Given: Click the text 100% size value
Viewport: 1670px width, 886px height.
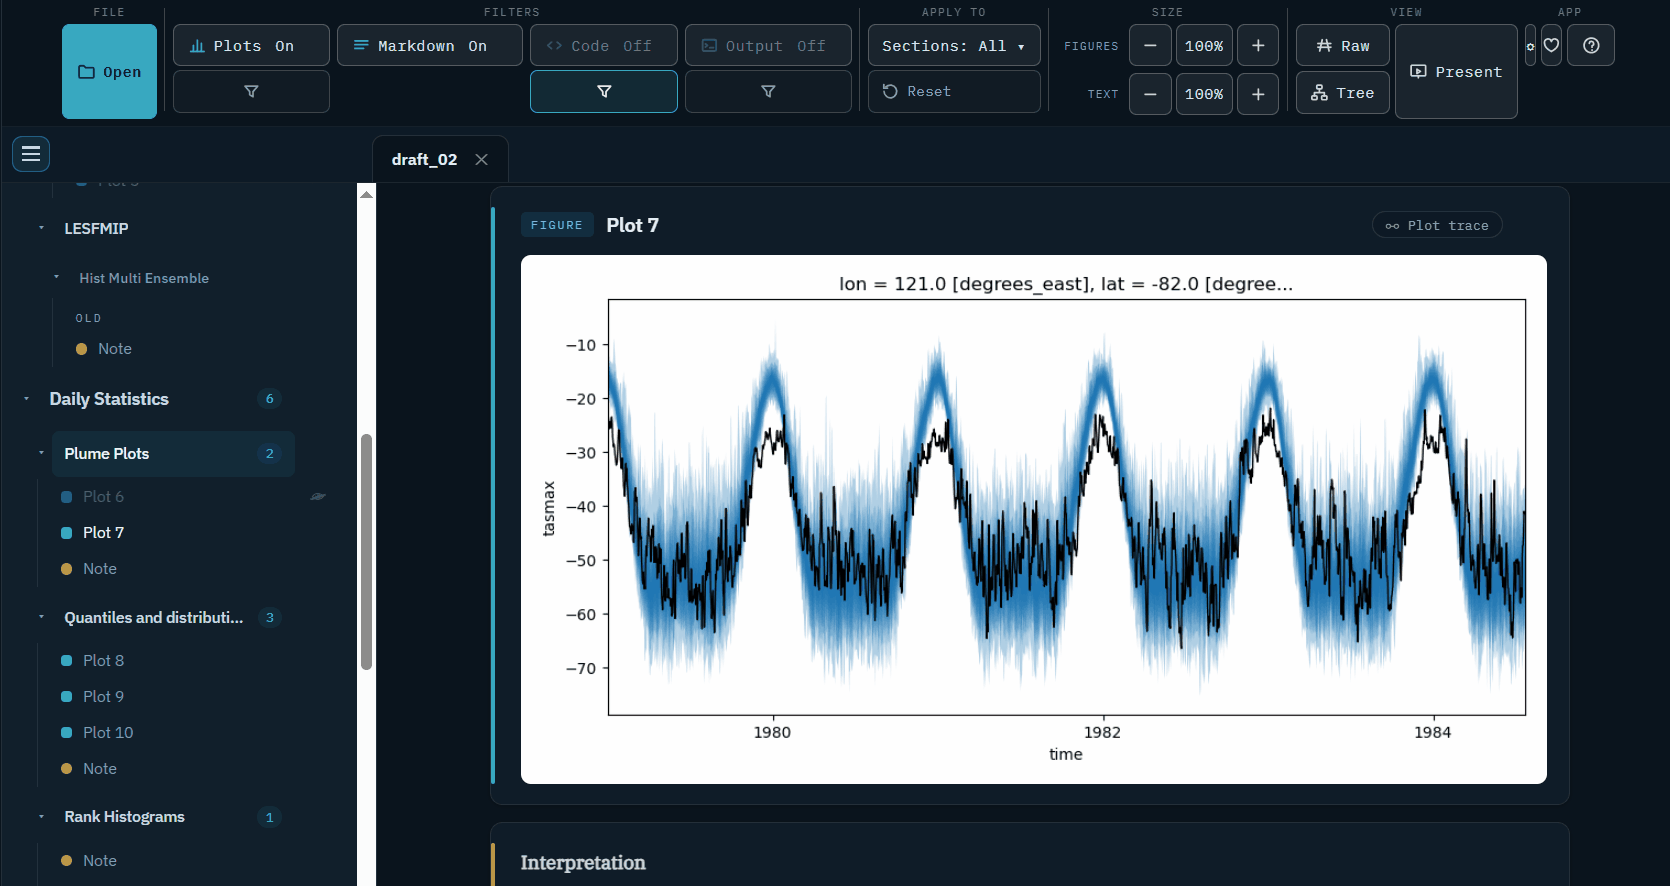Looking at the screenshot, I should pos(1204,94).
